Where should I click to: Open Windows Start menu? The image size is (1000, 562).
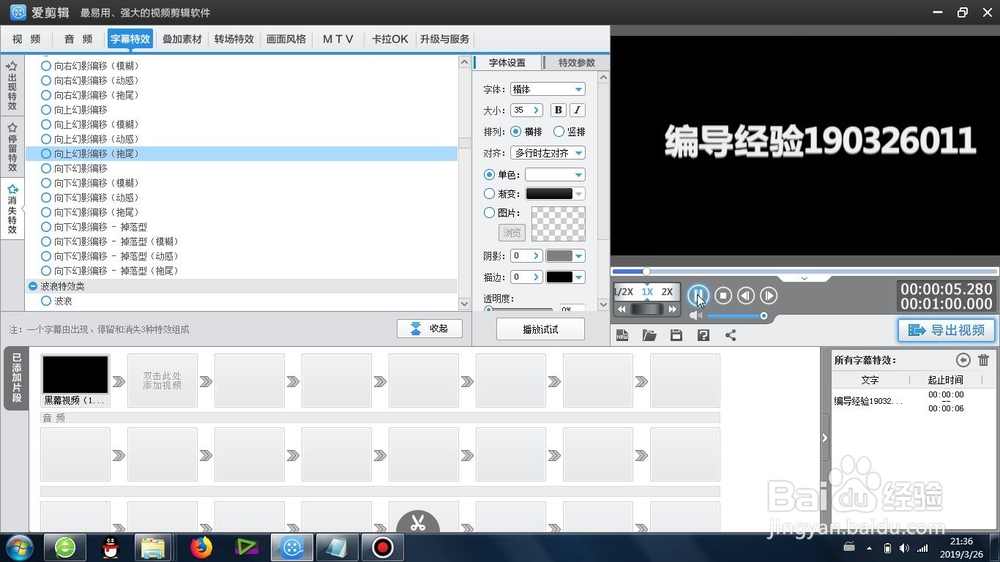tap(19, 547)
